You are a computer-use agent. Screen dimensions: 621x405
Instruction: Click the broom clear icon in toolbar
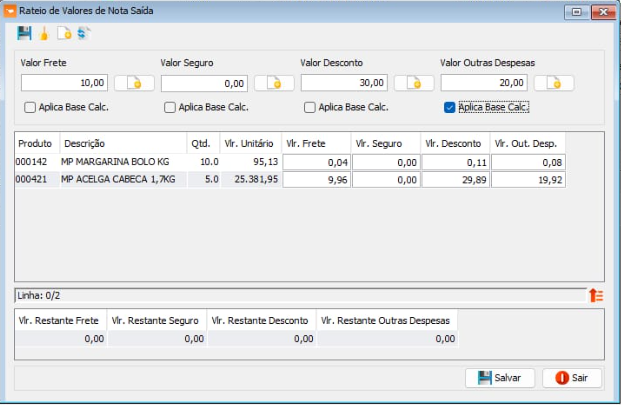click(x=43, y=33)
